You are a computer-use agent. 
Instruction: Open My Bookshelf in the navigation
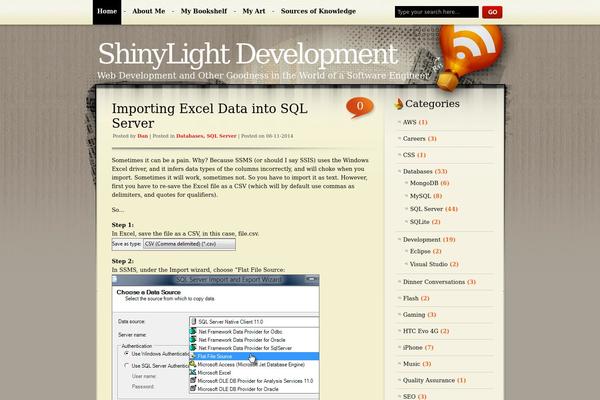click(204, 11)
